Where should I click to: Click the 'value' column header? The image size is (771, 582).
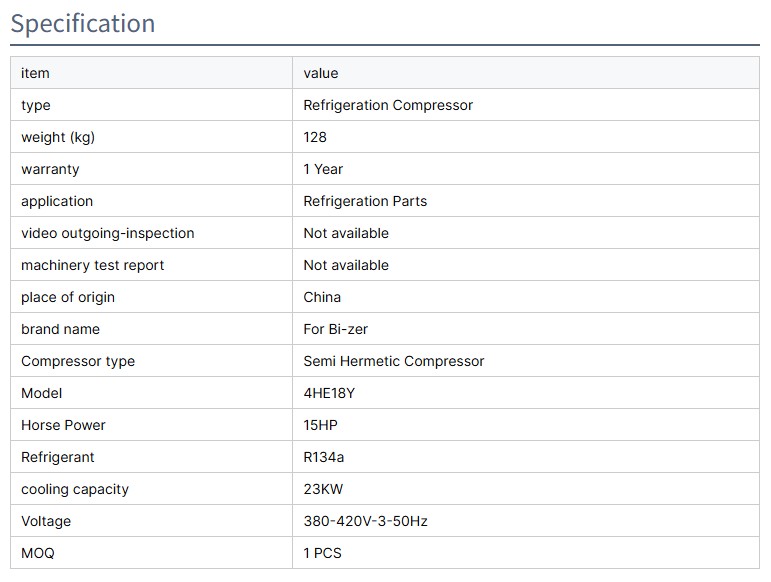(321, 73)
